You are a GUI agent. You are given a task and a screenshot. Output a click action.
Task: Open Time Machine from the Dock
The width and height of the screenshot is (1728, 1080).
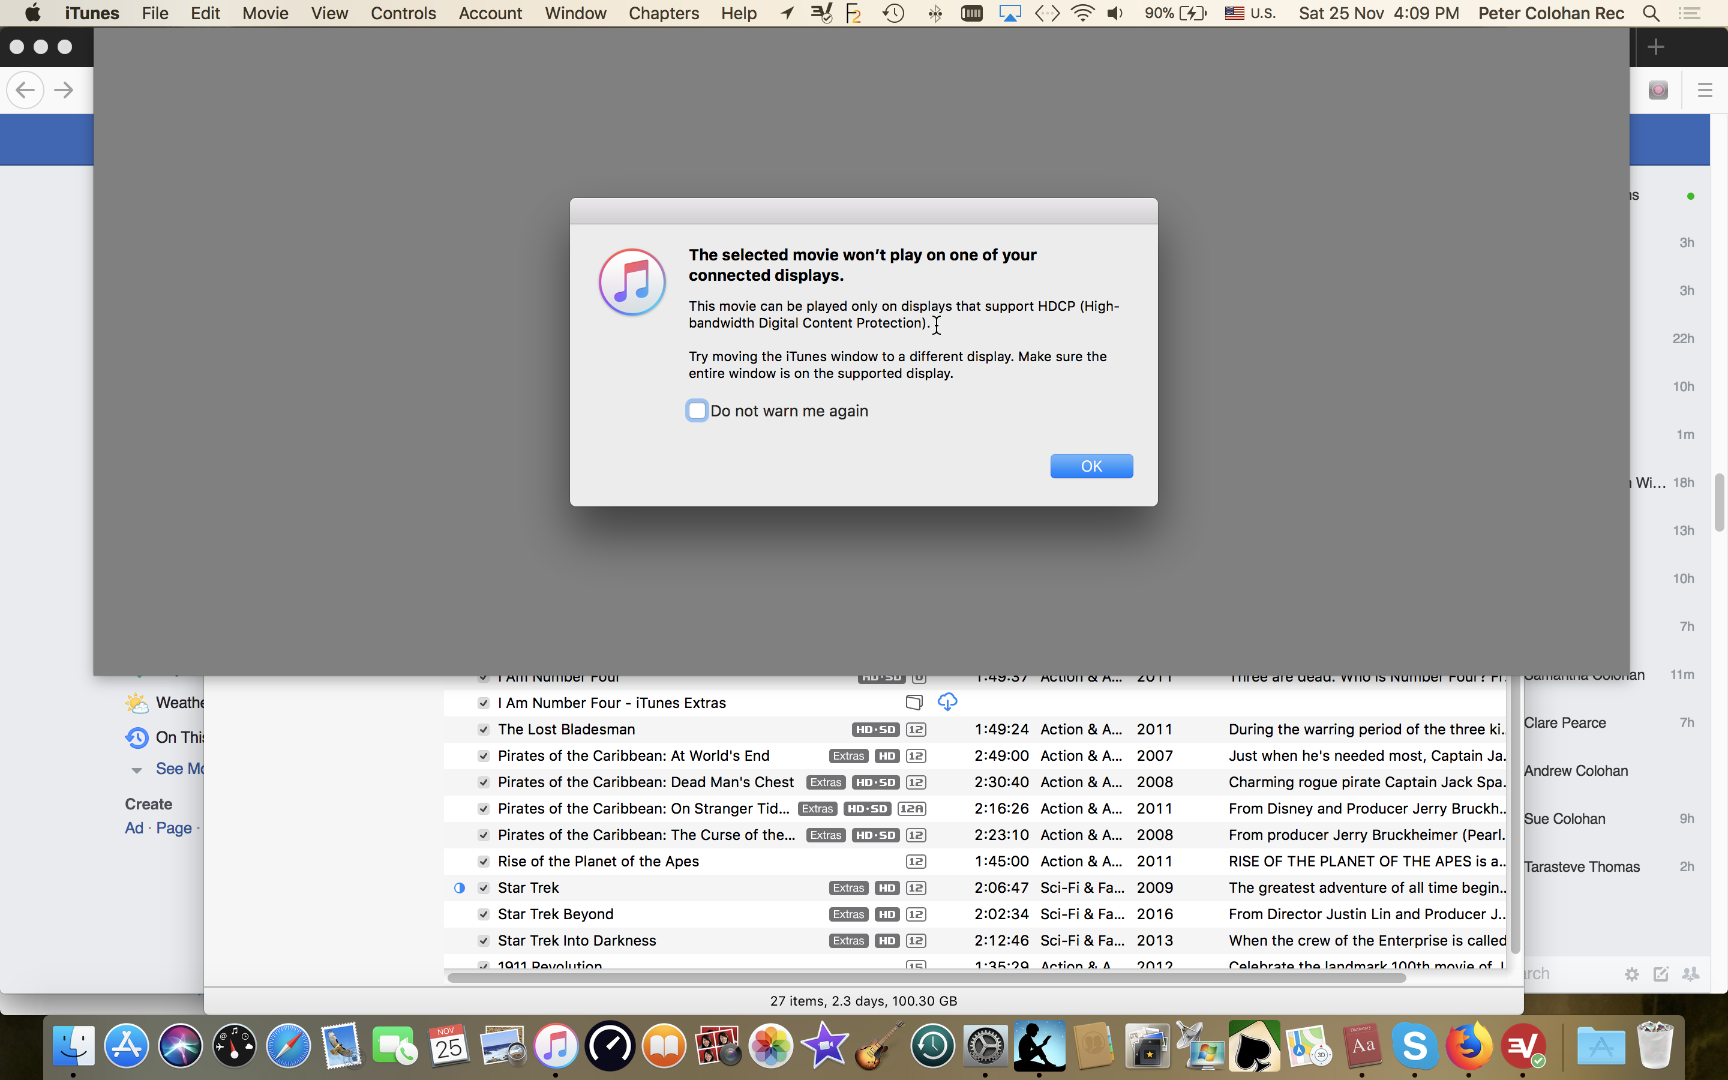[x=932, y=1047]
